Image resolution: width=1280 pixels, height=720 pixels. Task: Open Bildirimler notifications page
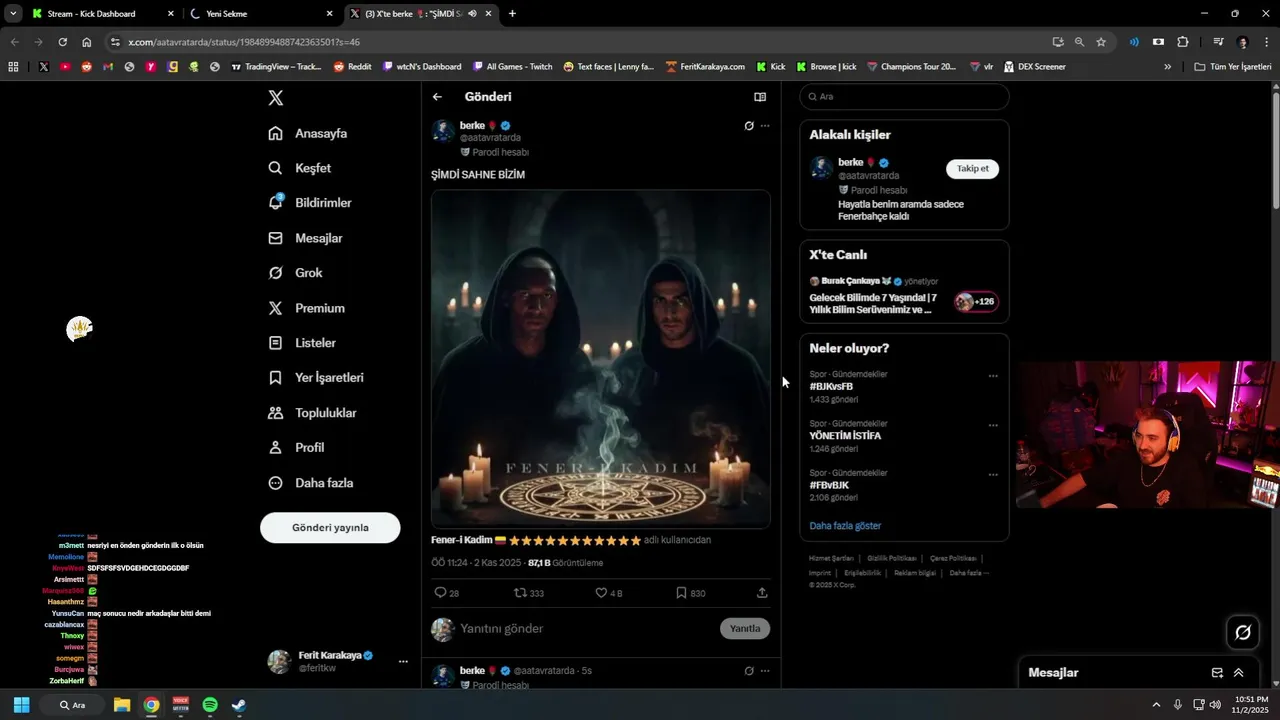(310, 203)
